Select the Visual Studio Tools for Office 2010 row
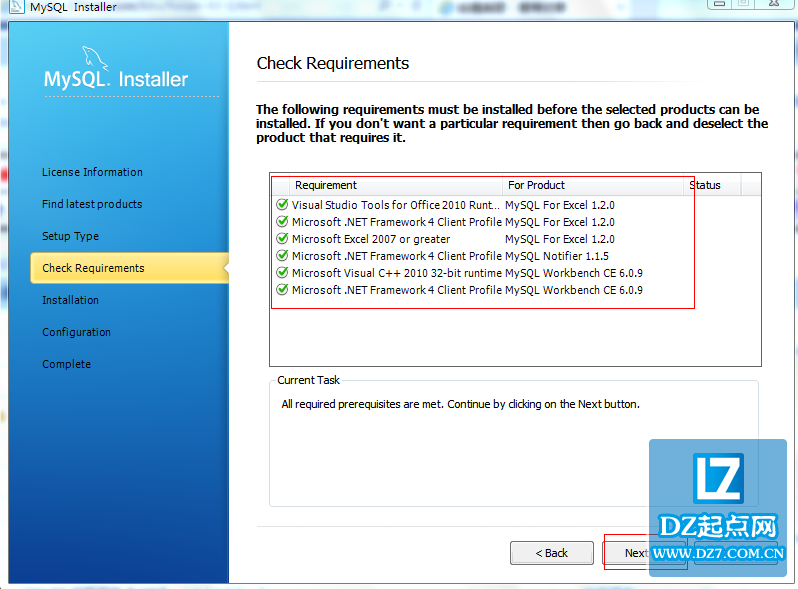This screenshot has height=589, width=798. (516, 205)
